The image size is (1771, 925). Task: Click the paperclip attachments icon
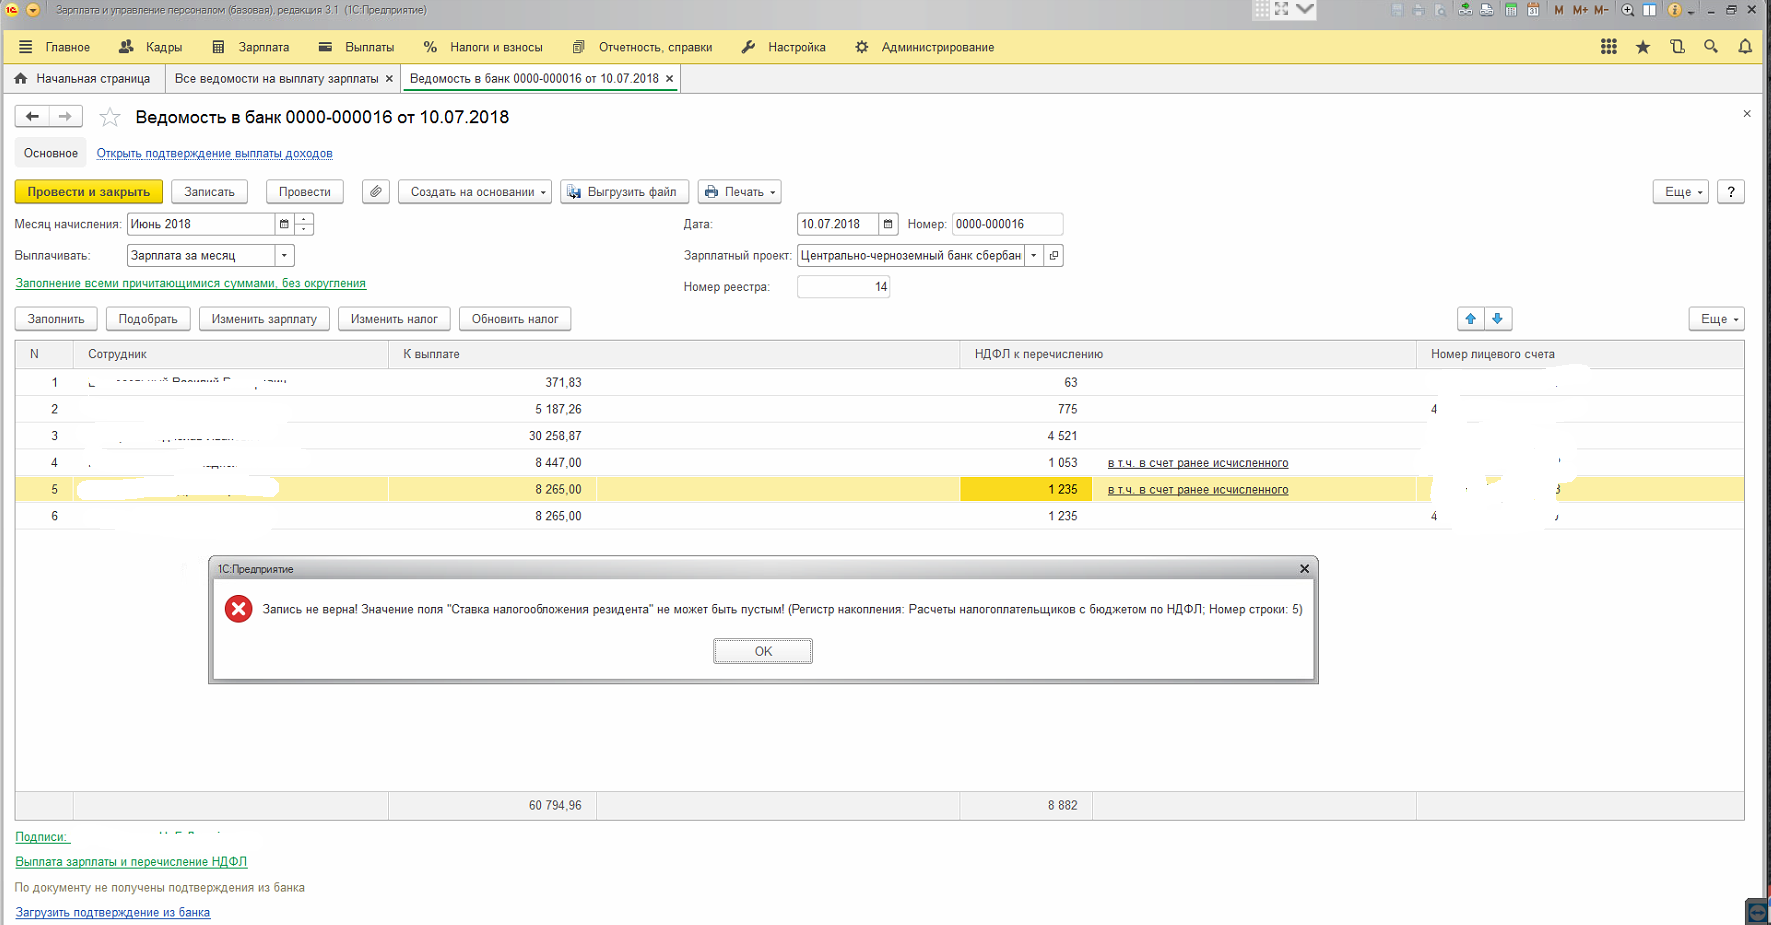[376, 192]
